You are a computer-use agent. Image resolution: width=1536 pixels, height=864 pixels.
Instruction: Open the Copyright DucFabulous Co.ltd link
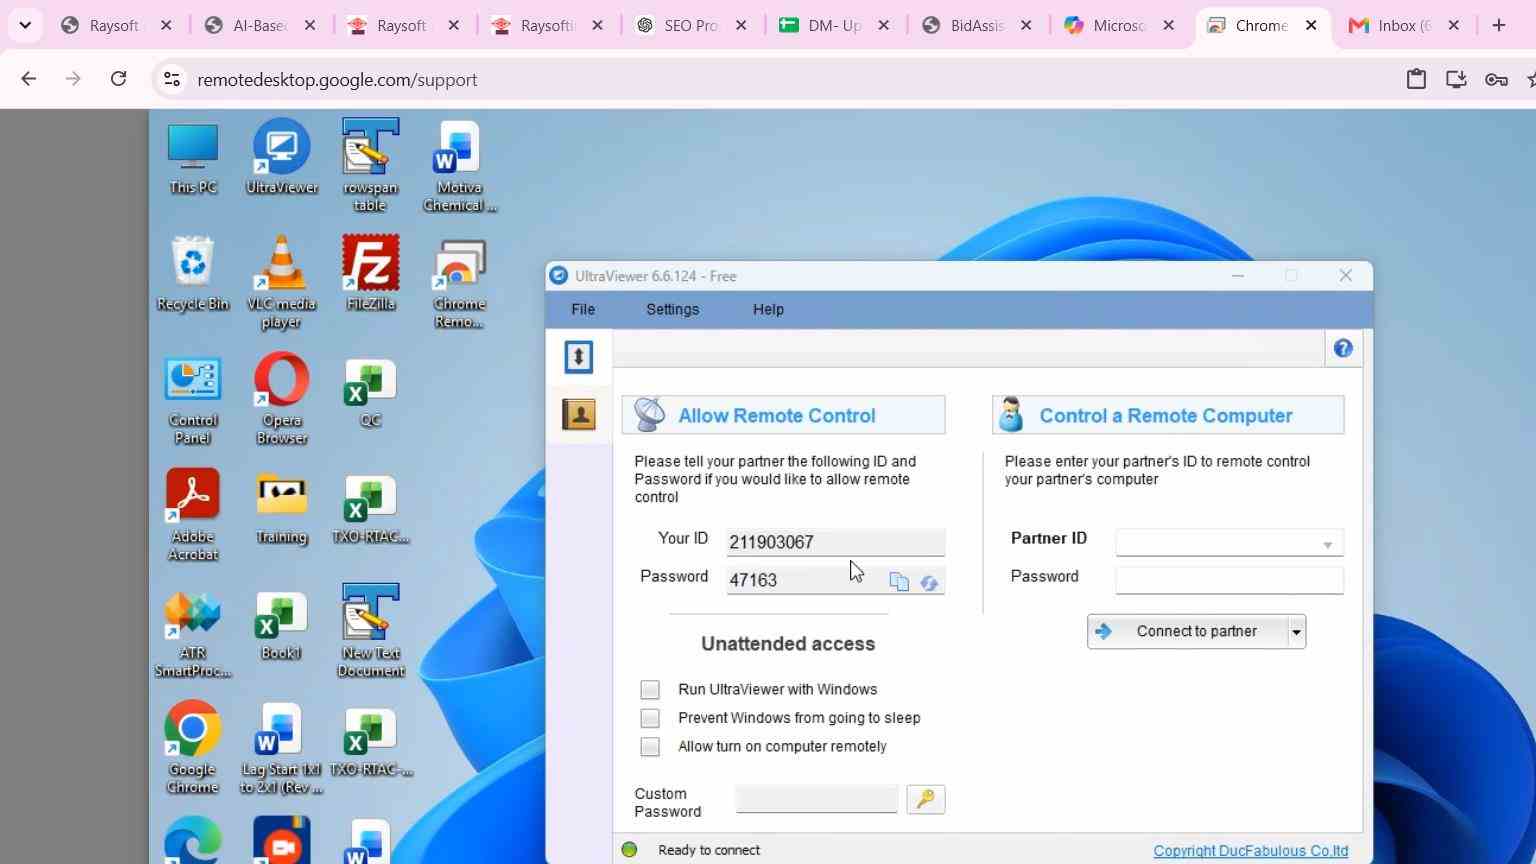tap(1250, 851)
